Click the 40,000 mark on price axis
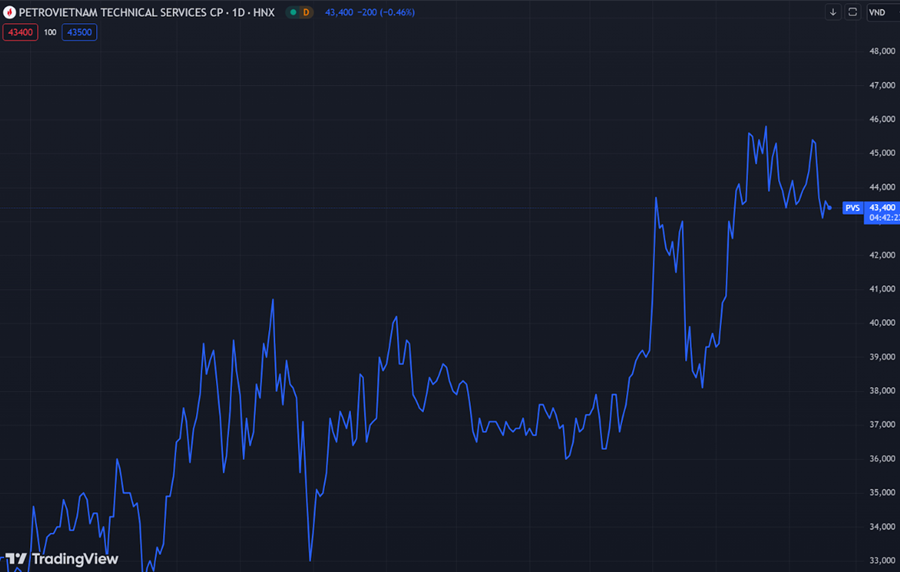 point(881,323)
